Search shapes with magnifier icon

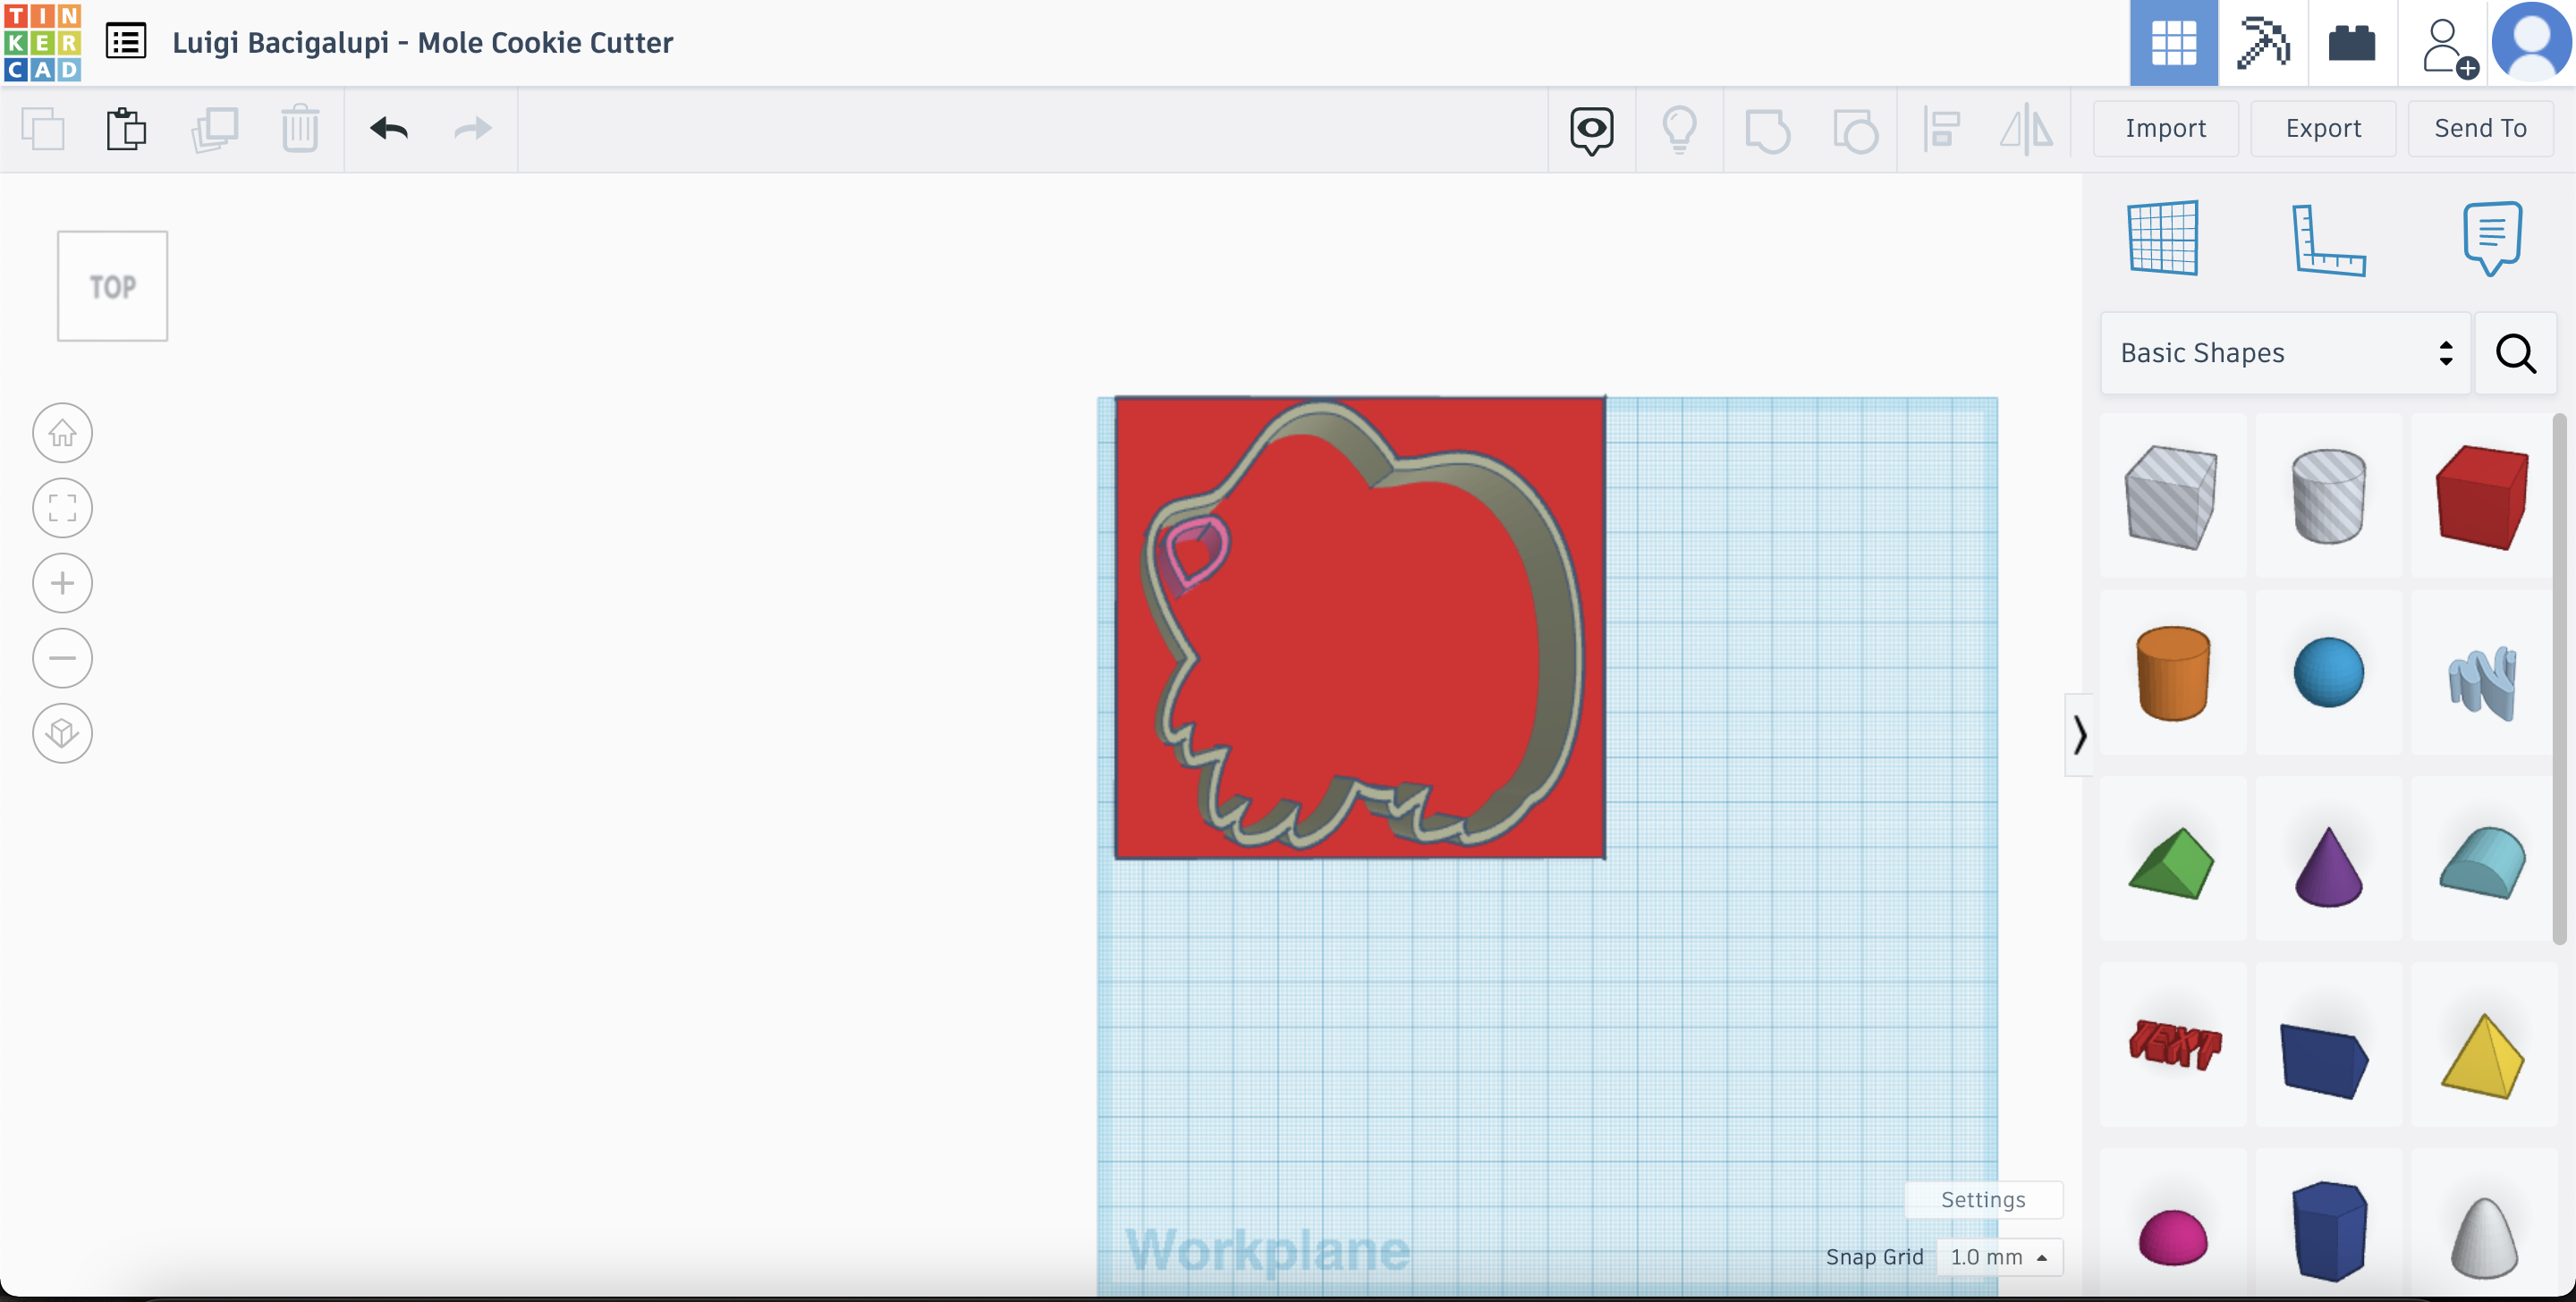[2515, 353]
